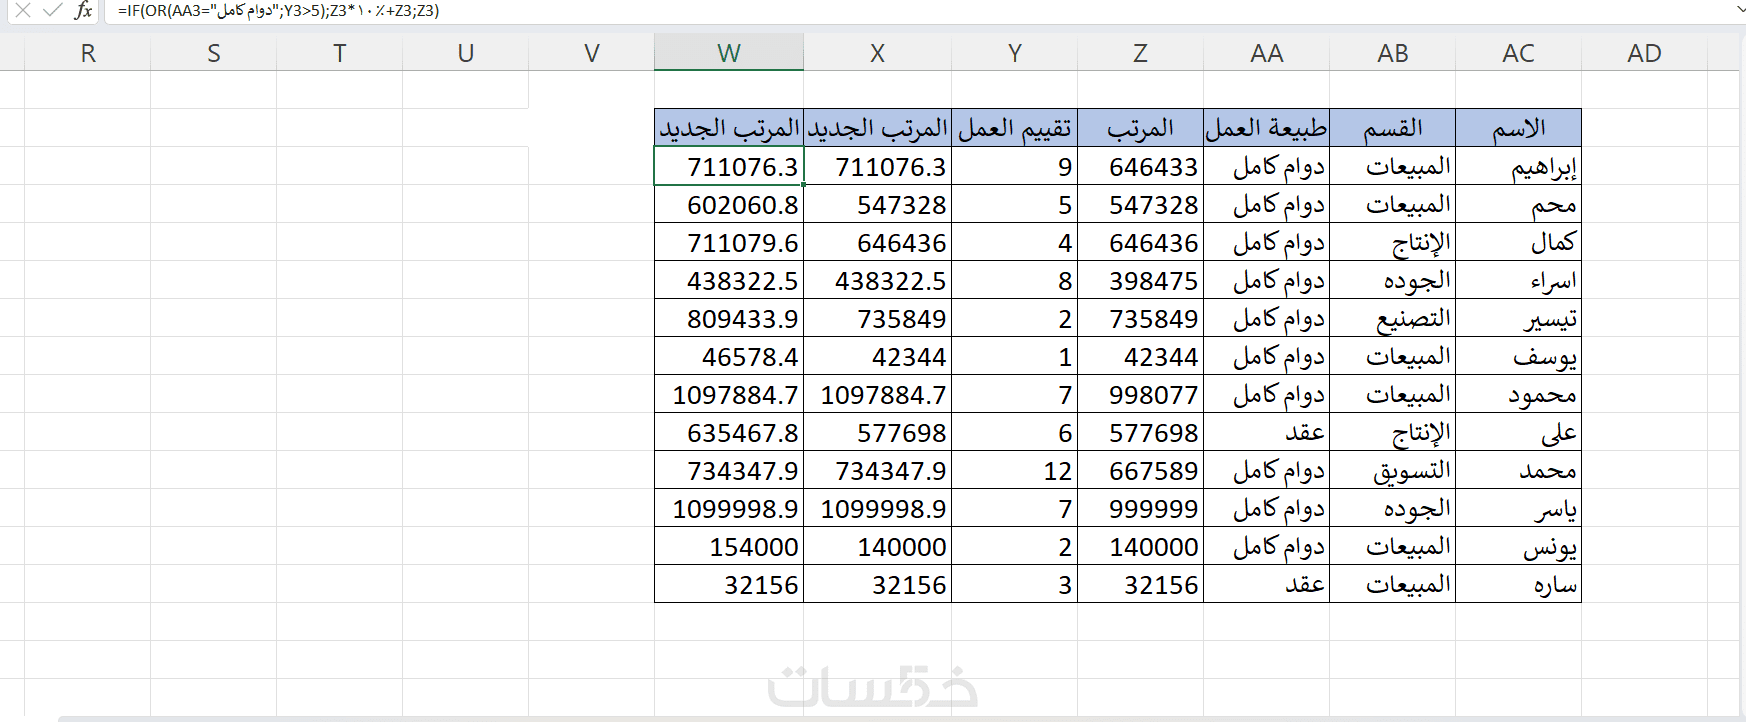Click rating cell showing 12
This screenshot has width=1746, height=722.
coord(1015,470)
